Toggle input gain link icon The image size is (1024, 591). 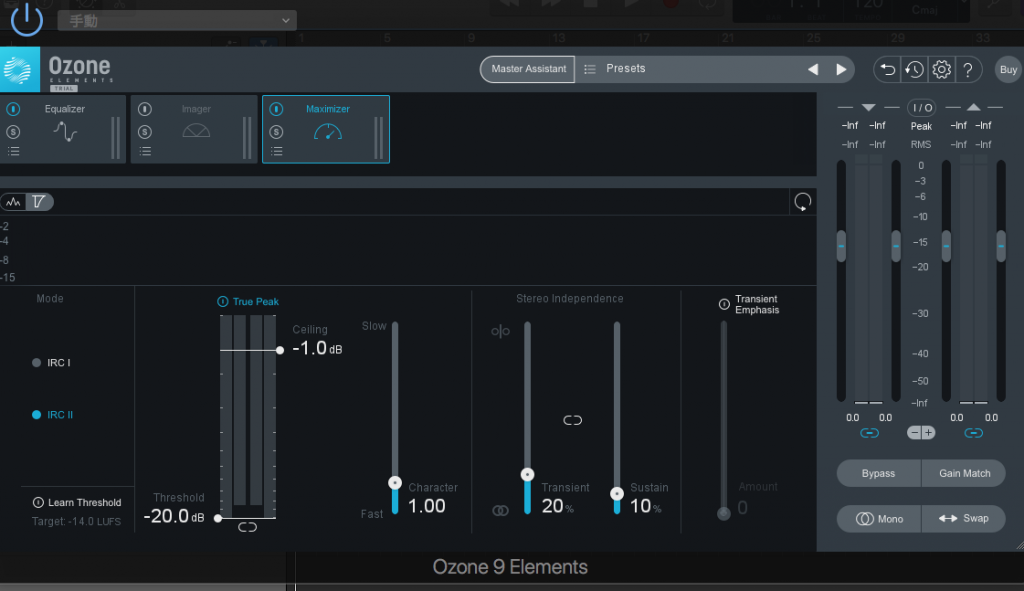(869, 433)
